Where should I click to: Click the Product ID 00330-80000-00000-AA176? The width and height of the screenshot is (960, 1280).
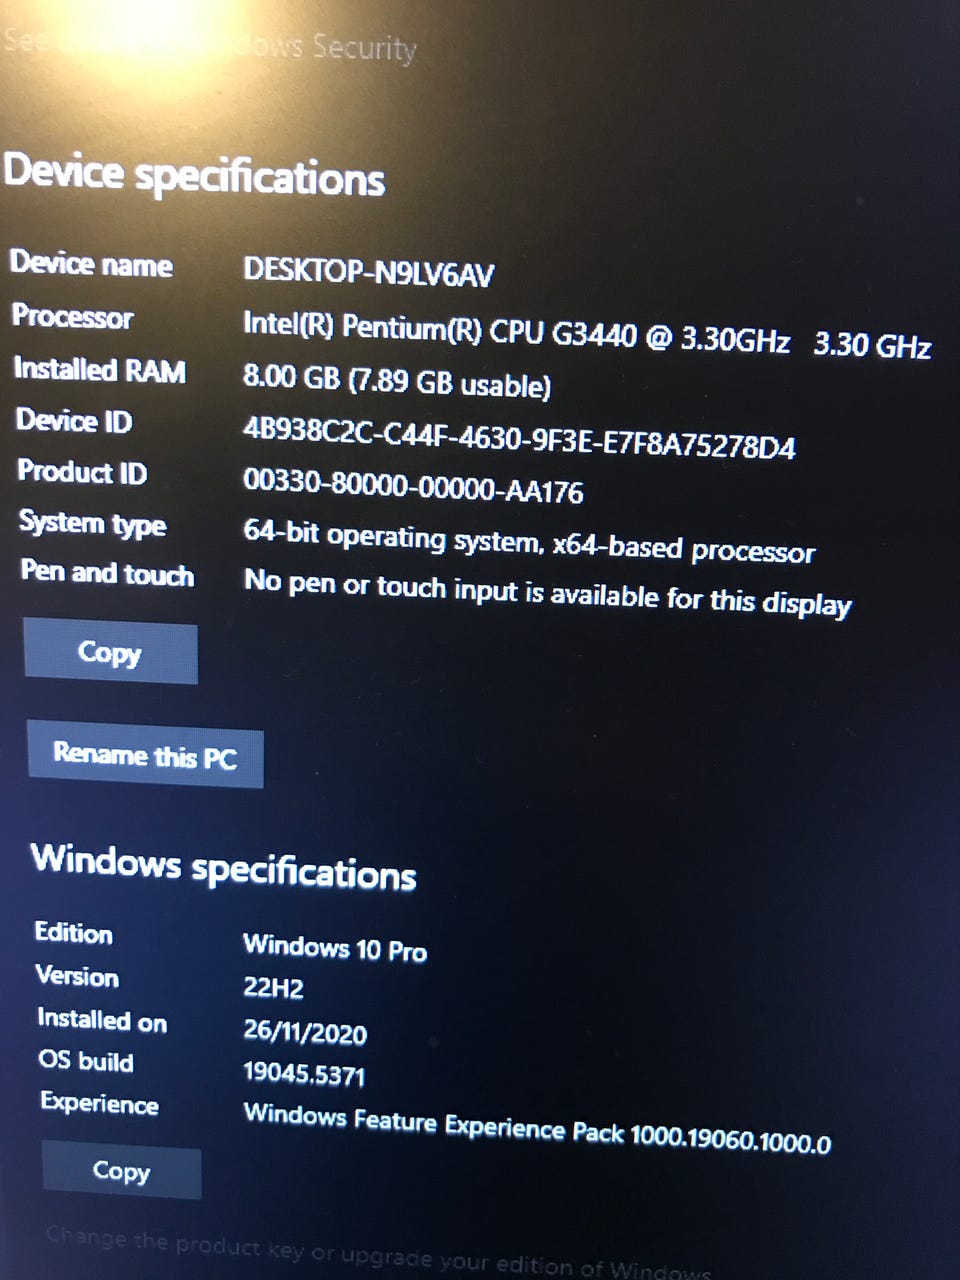tap(413, 487)
